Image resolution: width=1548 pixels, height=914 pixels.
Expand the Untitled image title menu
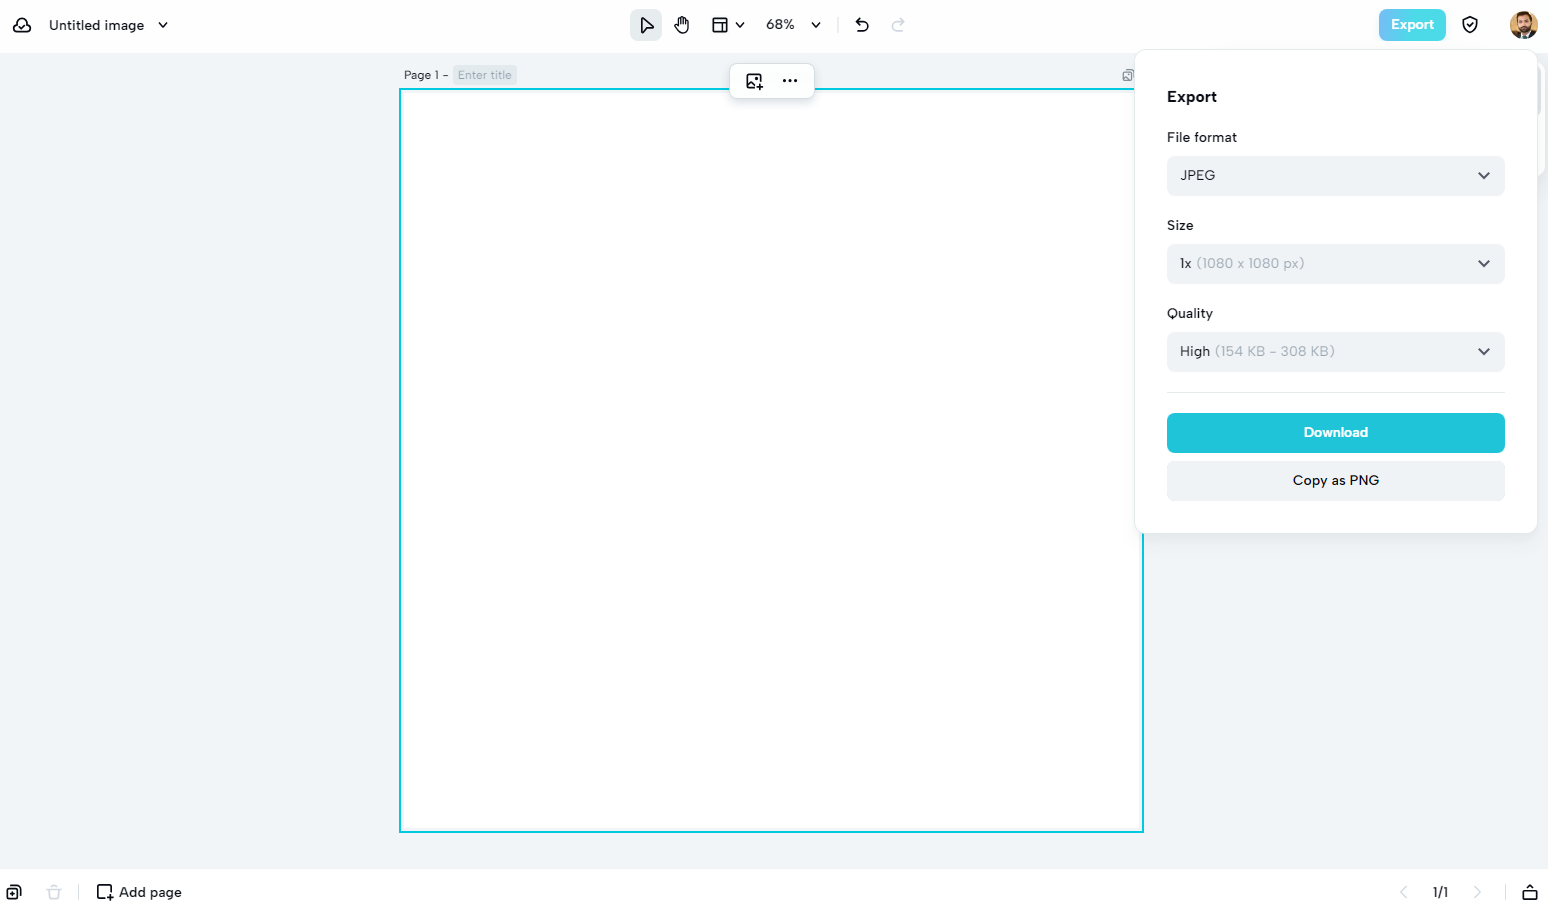pos(163,25)
